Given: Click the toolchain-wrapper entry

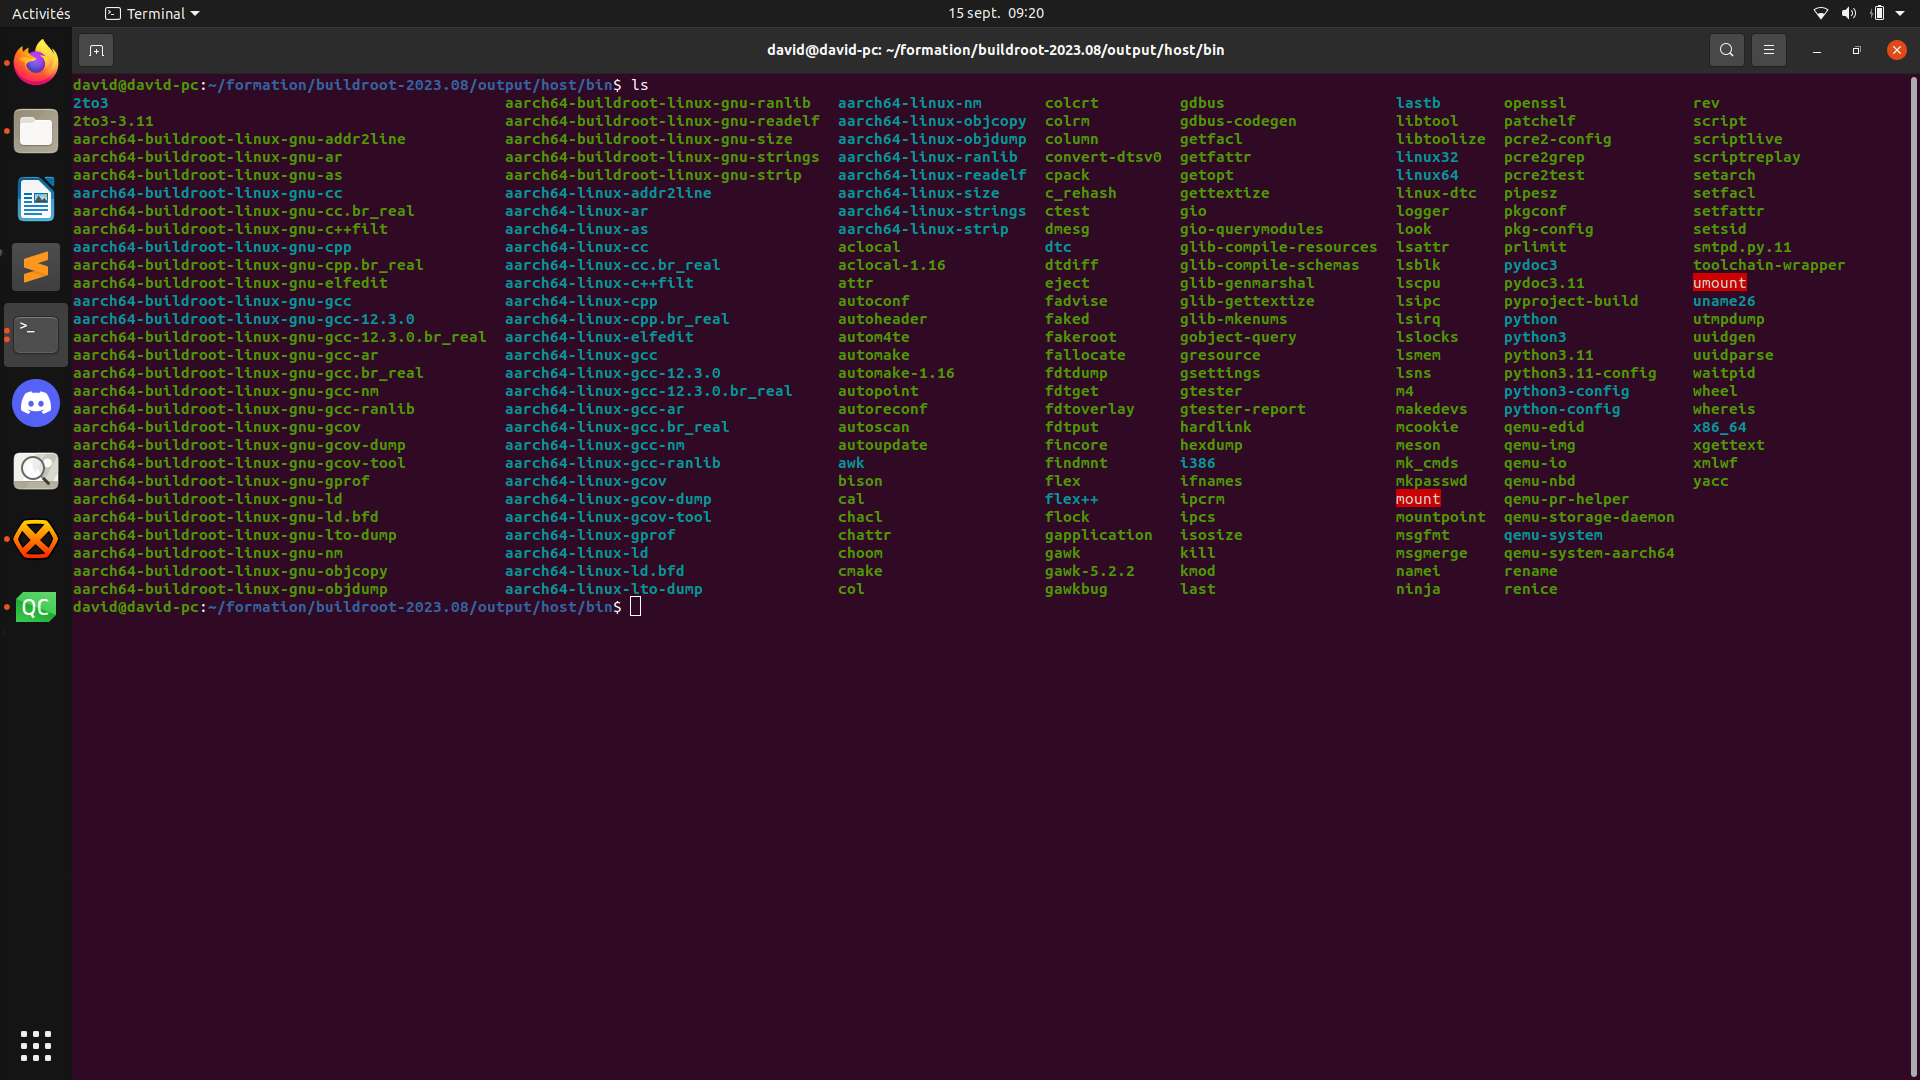Looking at the screenshot, I should point(1769,265).
